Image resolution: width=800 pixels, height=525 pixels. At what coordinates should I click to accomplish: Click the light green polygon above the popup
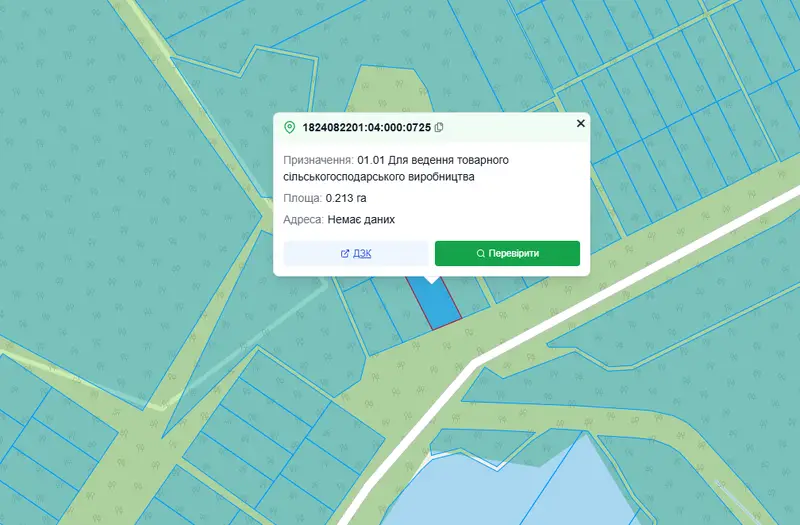click(388, 89)
